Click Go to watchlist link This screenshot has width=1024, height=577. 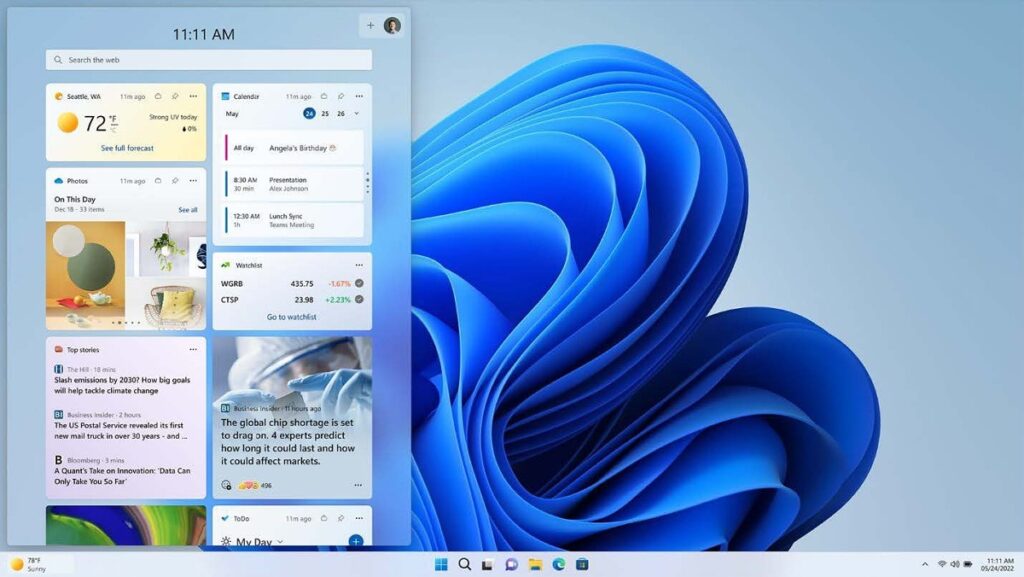pos(291,315)
